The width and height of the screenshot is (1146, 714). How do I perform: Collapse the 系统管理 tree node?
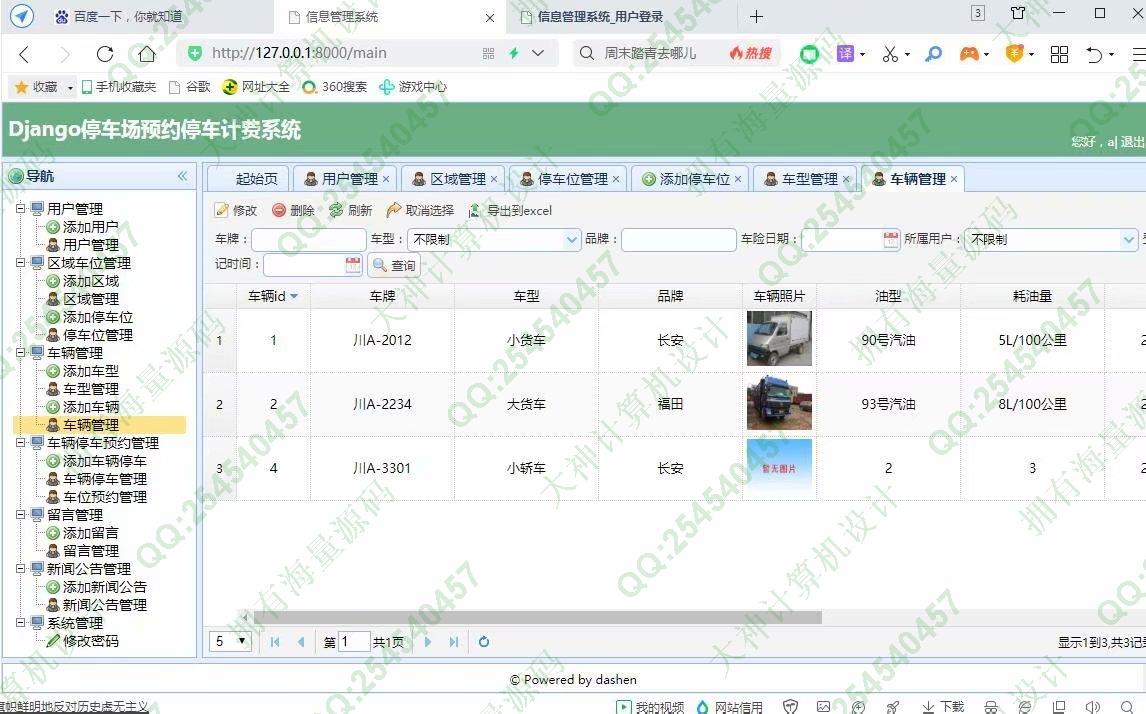coord(21,623)
